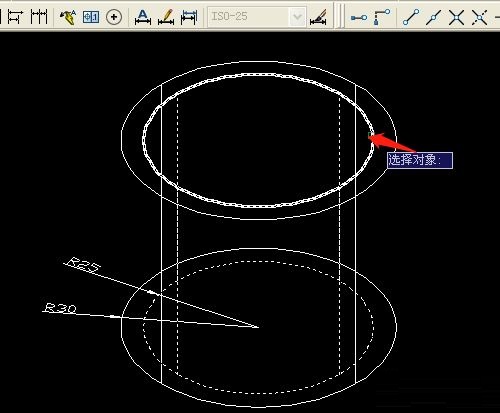Click the R30 dimension text
The height and width of the screenshot is (413, 500).
pos(60,308)
